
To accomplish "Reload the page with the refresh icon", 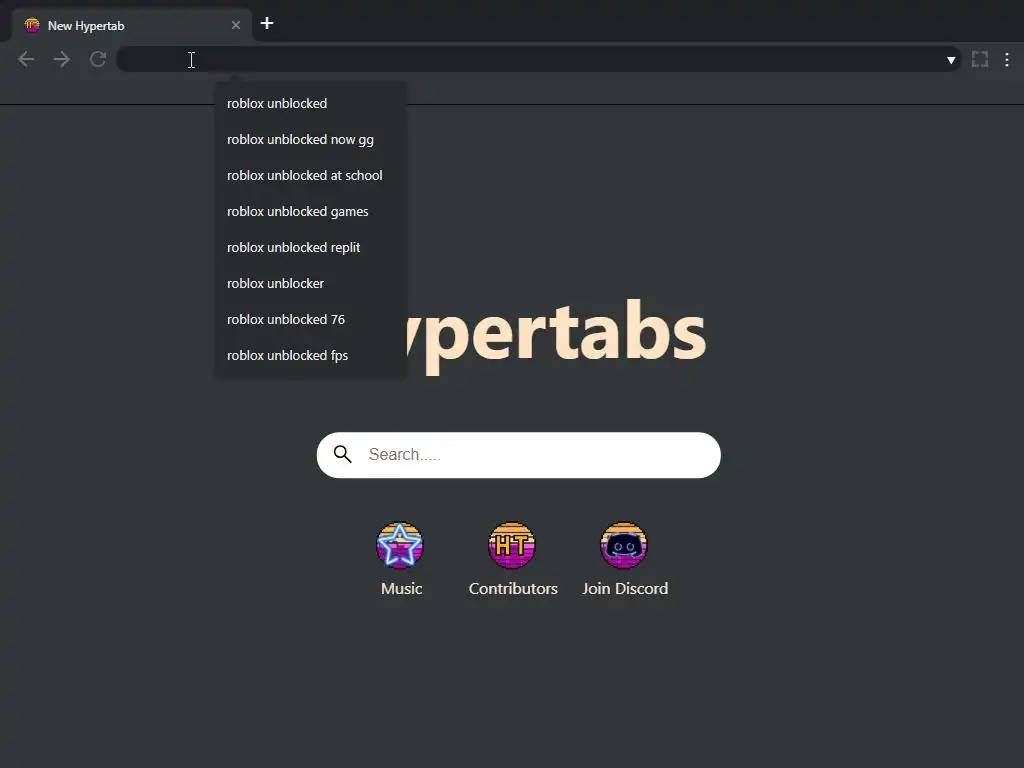I will 98,59.
